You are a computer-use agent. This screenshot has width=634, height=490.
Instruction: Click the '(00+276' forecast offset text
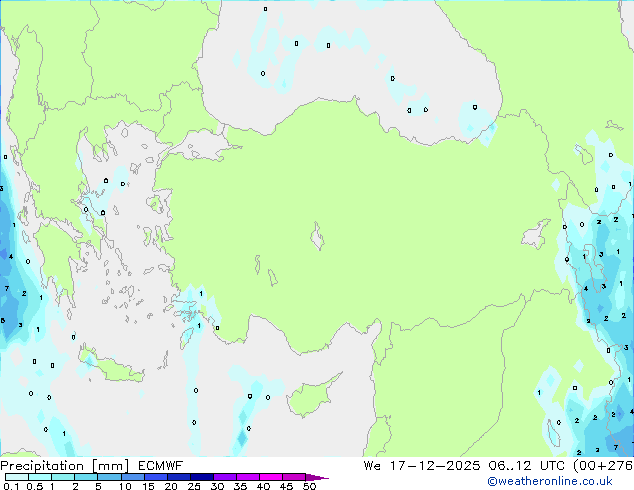tap(603, 466)
